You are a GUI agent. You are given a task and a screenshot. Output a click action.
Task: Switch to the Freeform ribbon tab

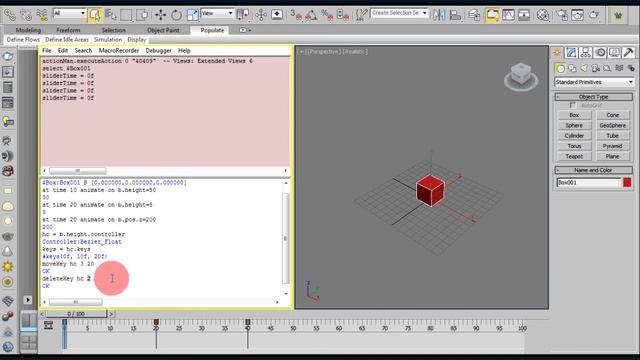pyautogui.click(x=68, y=30)
